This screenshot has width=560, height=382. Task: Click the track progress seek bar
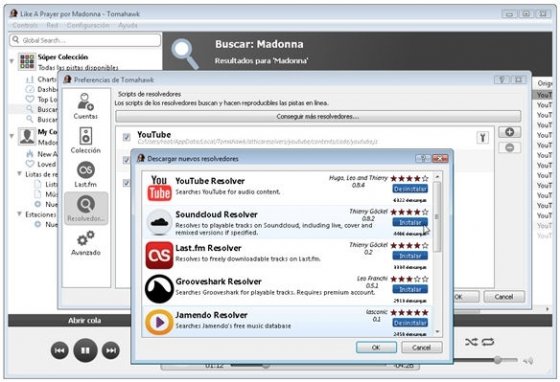tap(308, 365)
